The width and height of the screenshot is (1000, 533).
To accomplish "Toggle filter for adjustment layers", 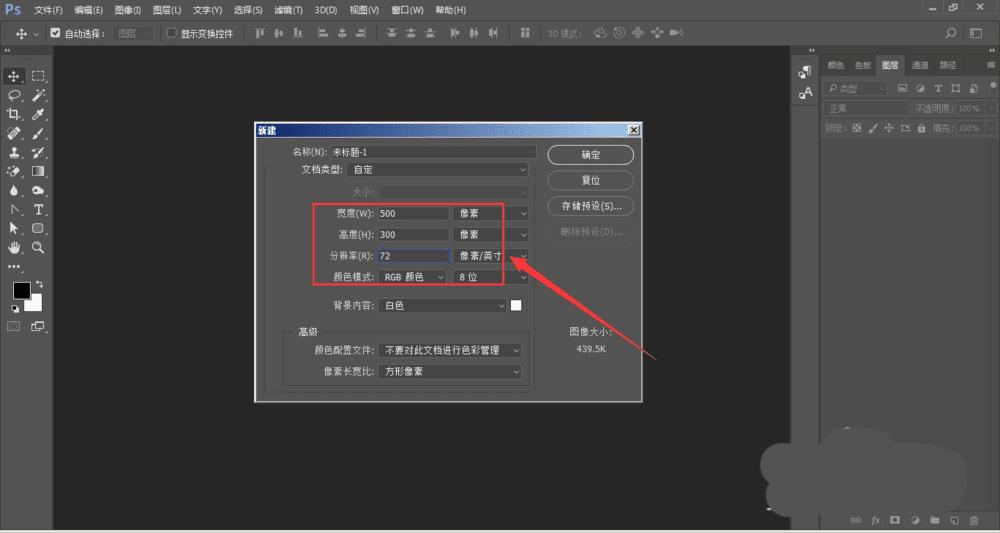I will [x=920, y=89].
